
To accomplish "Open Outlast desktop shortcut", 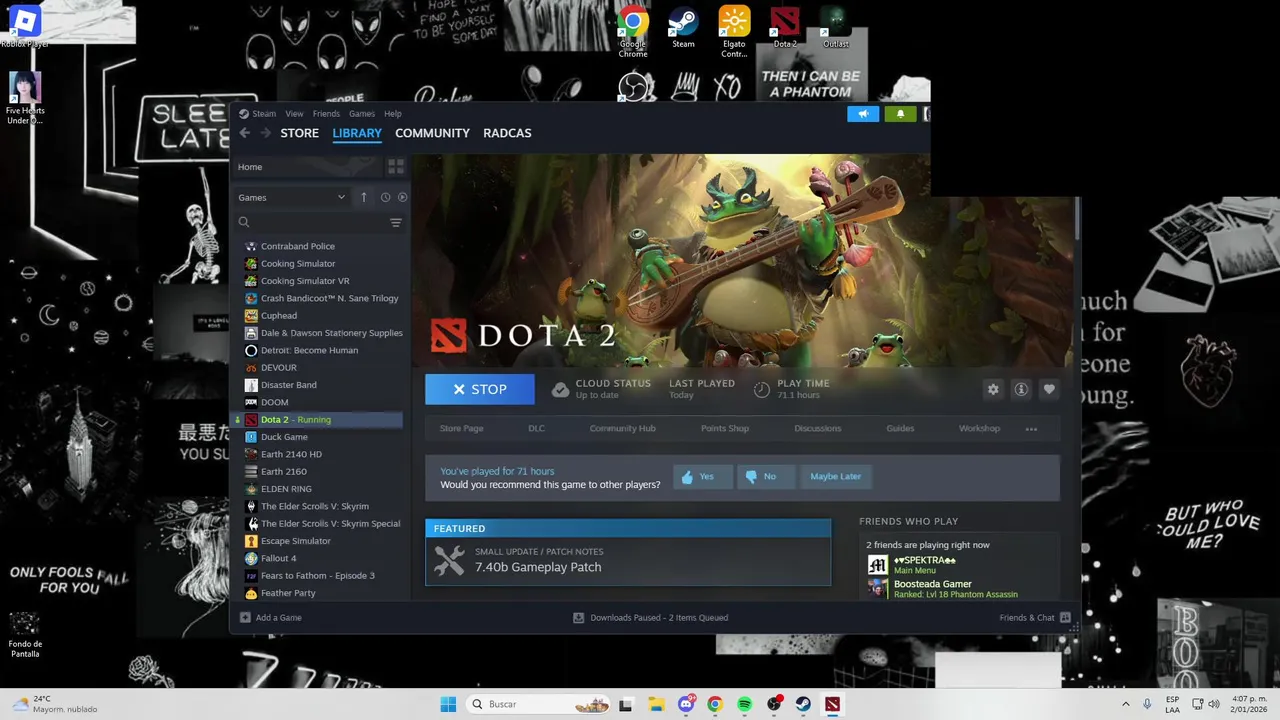I will pyautogui.click(x=836, y=28).
